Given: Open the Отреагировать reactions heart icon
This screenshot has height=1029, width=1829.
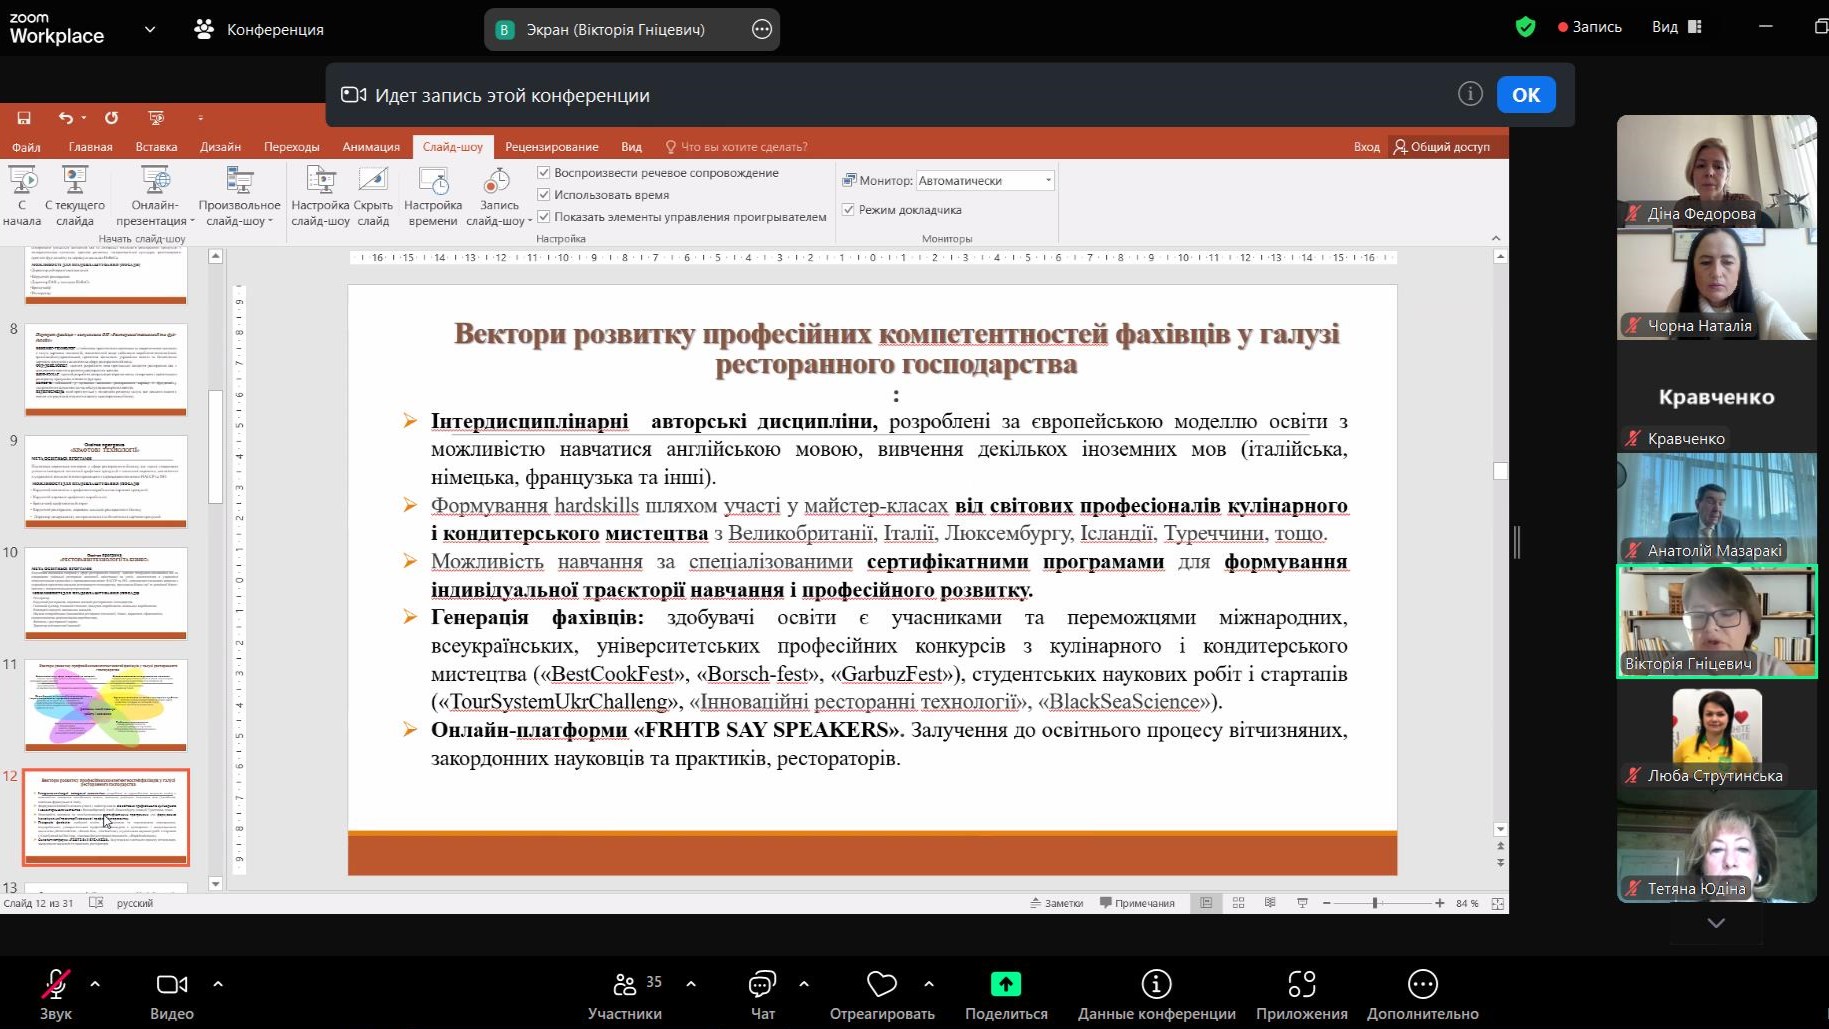Looking at the screenshot, I should pos(881,985).
